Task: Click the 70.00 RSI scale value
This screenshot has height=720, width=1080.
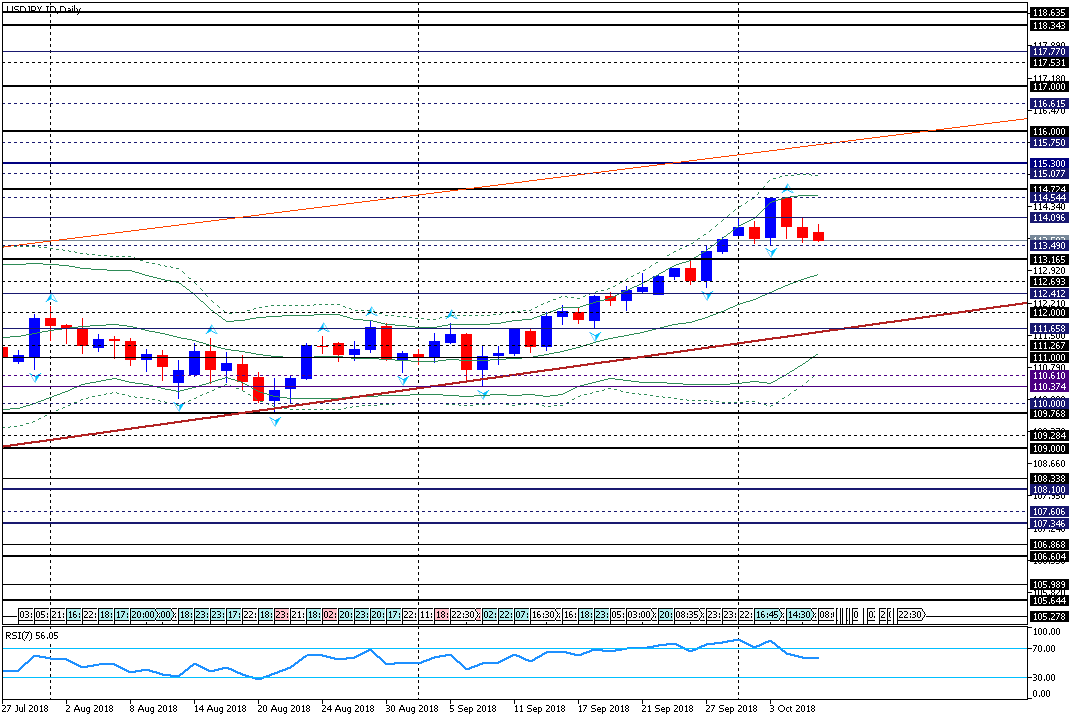Action: 1044,649
